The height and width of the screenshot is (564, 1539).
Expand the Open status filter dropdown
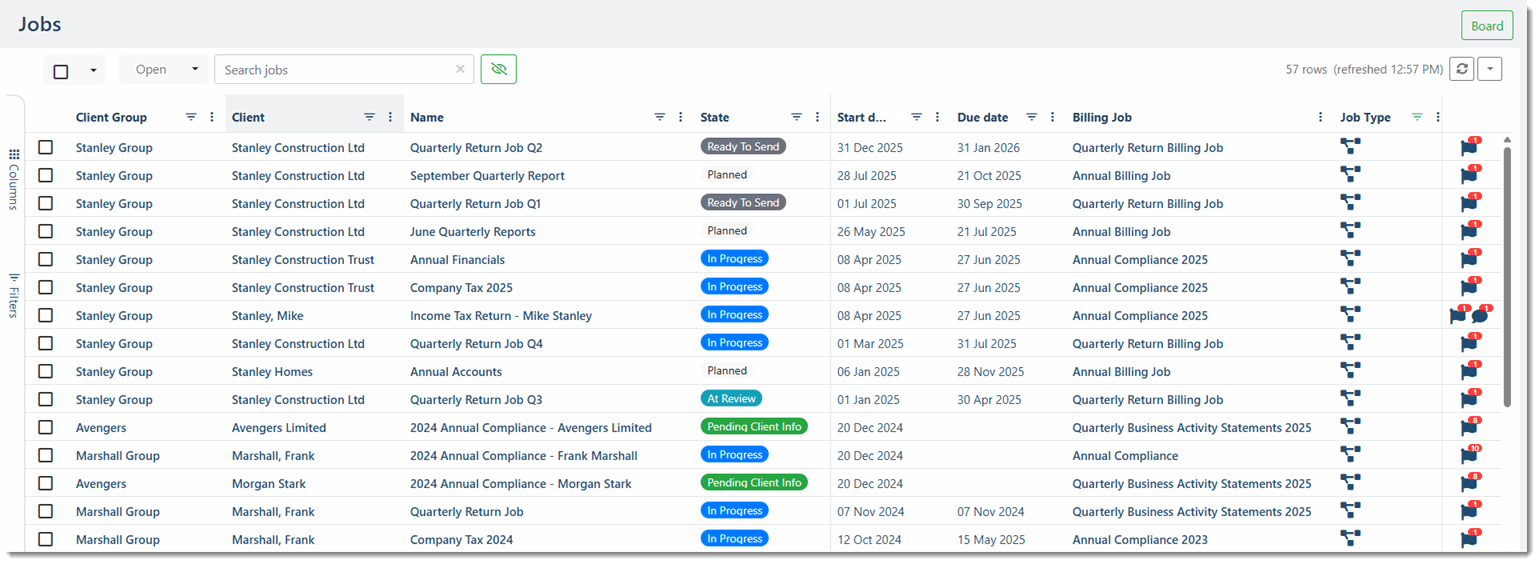coord(164,69)
